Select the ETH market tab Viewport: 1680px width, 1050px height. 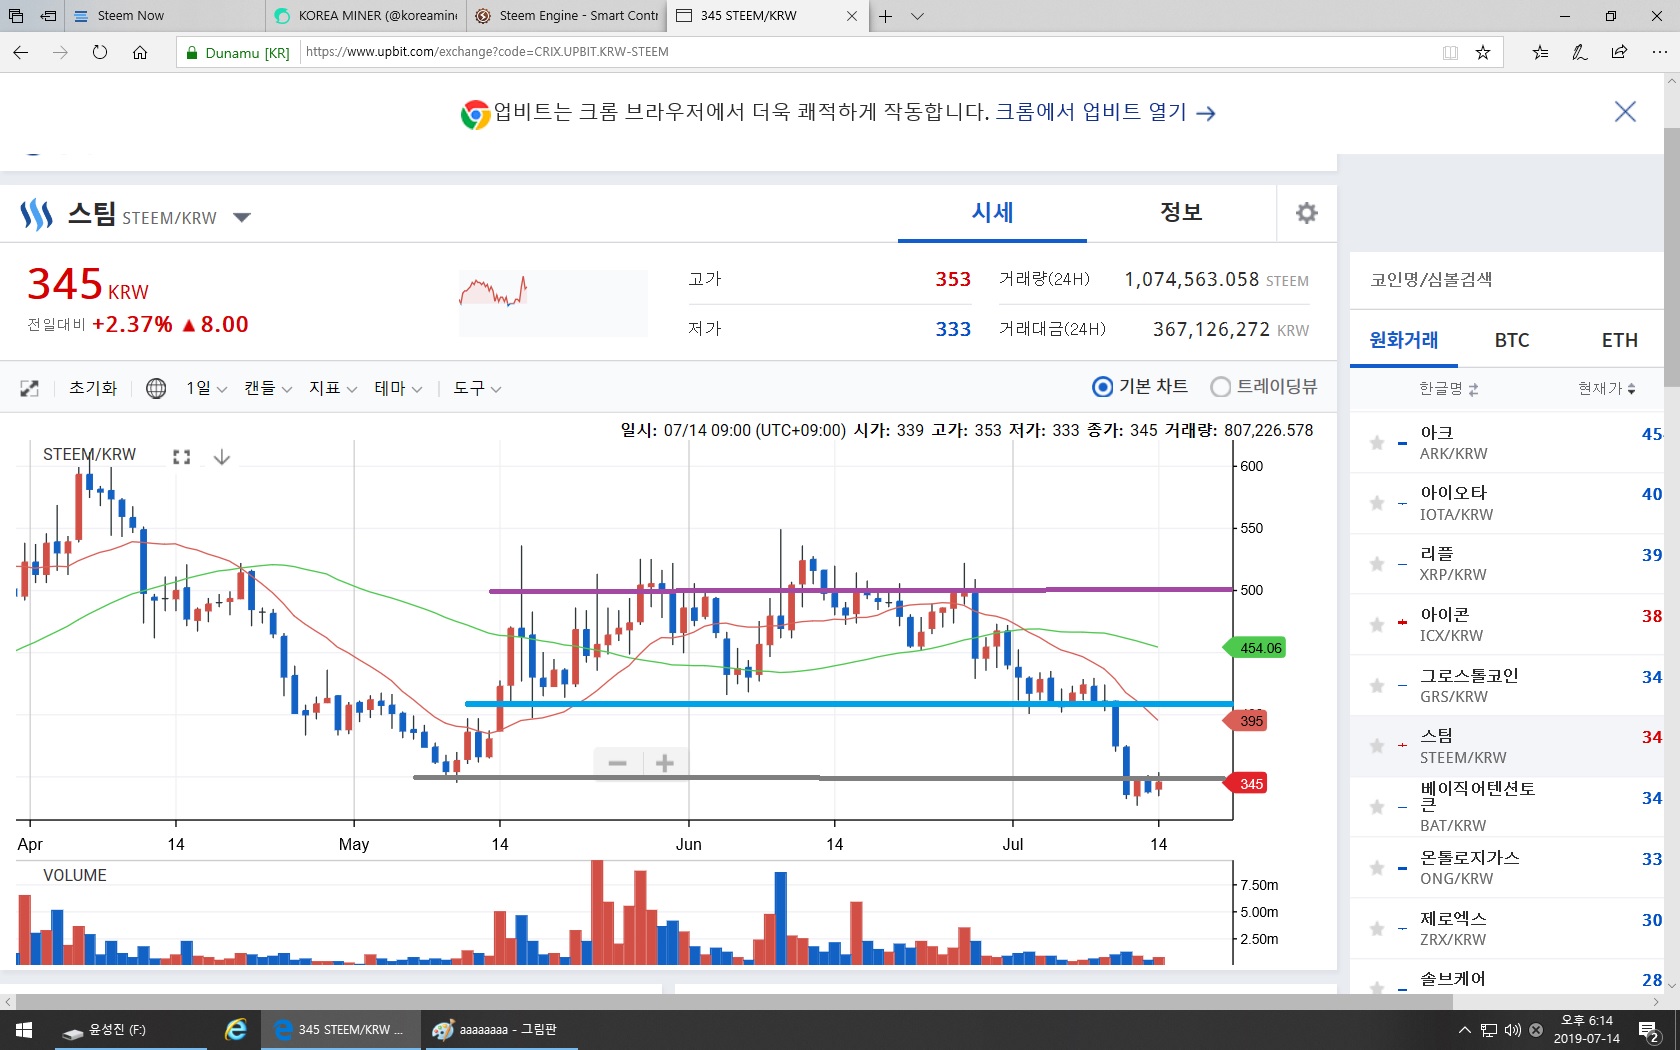pos(1620,340)
